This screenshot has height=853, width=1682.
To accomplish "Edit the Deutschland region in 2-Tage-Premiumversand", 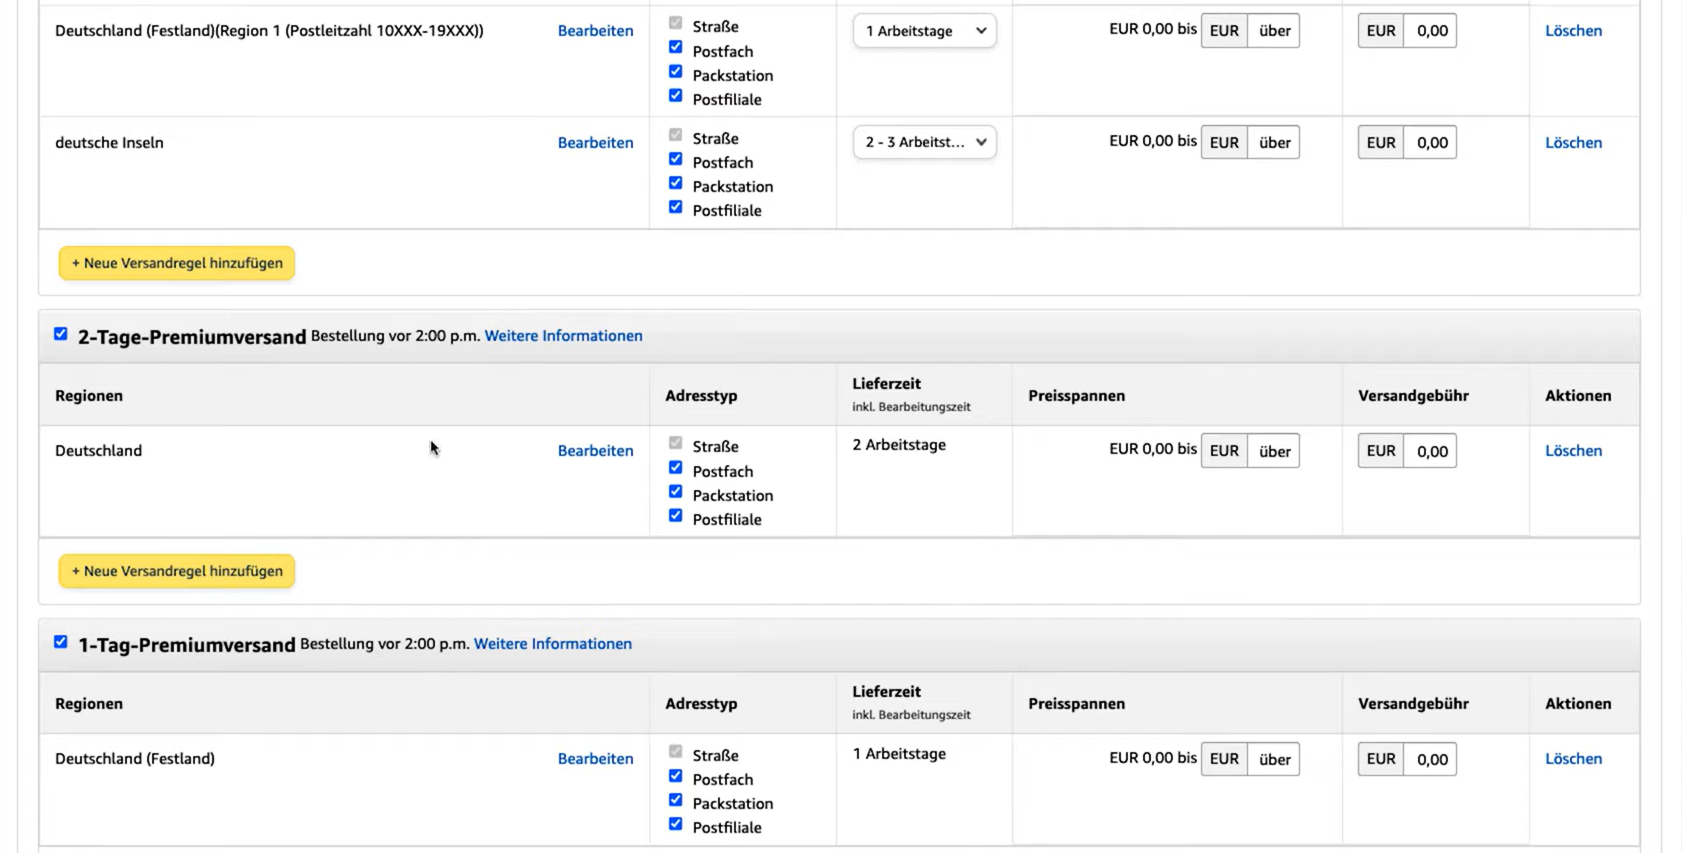I will point(595,451).
